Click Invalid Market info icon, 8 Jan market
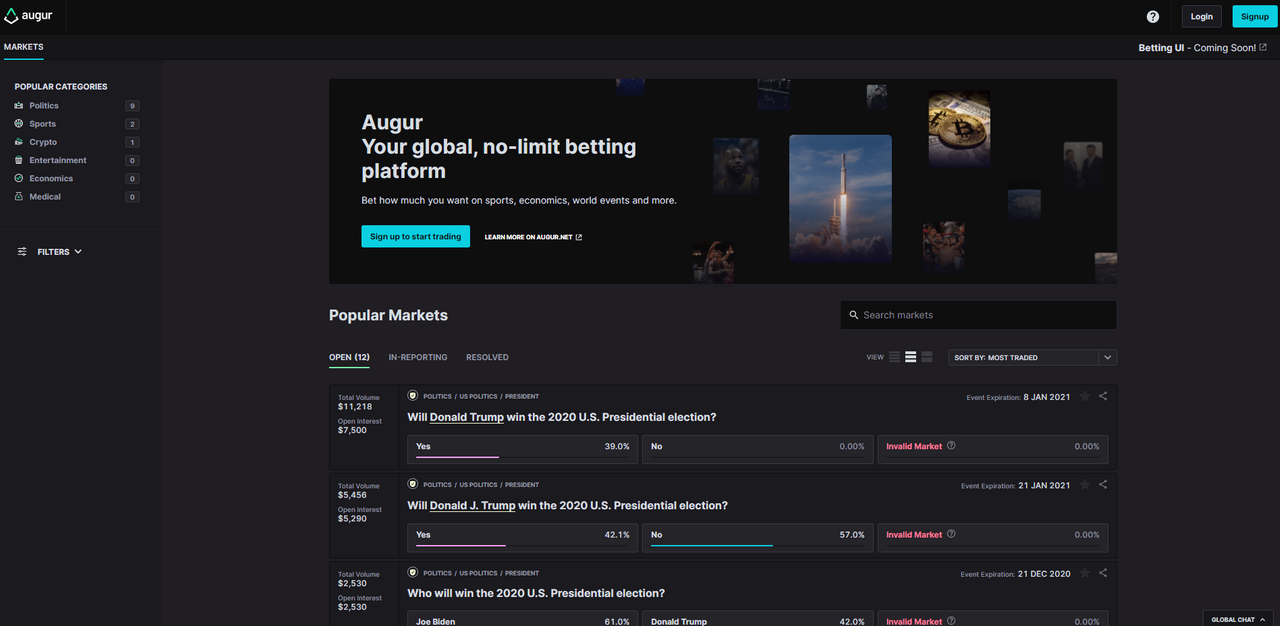Viewport: 1280px width, 626px height. (x=951, y=446)
